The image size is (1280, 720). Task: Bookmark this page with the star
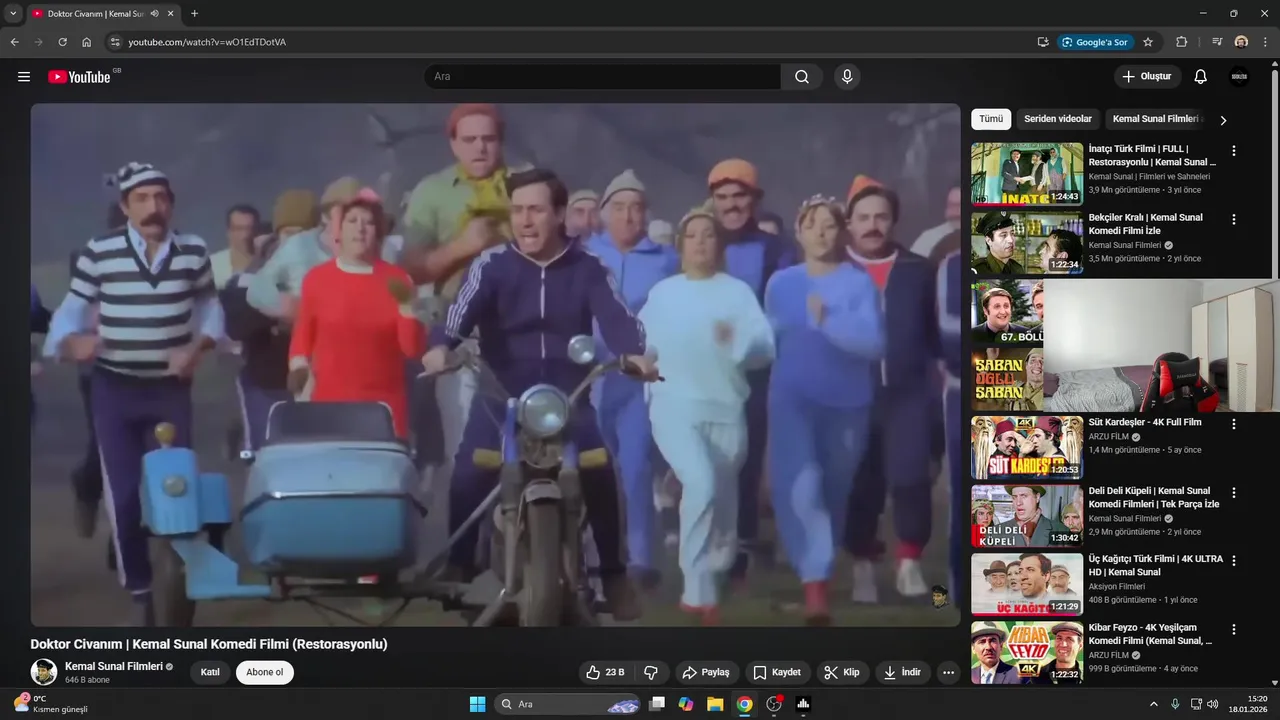pos(1148,42)
